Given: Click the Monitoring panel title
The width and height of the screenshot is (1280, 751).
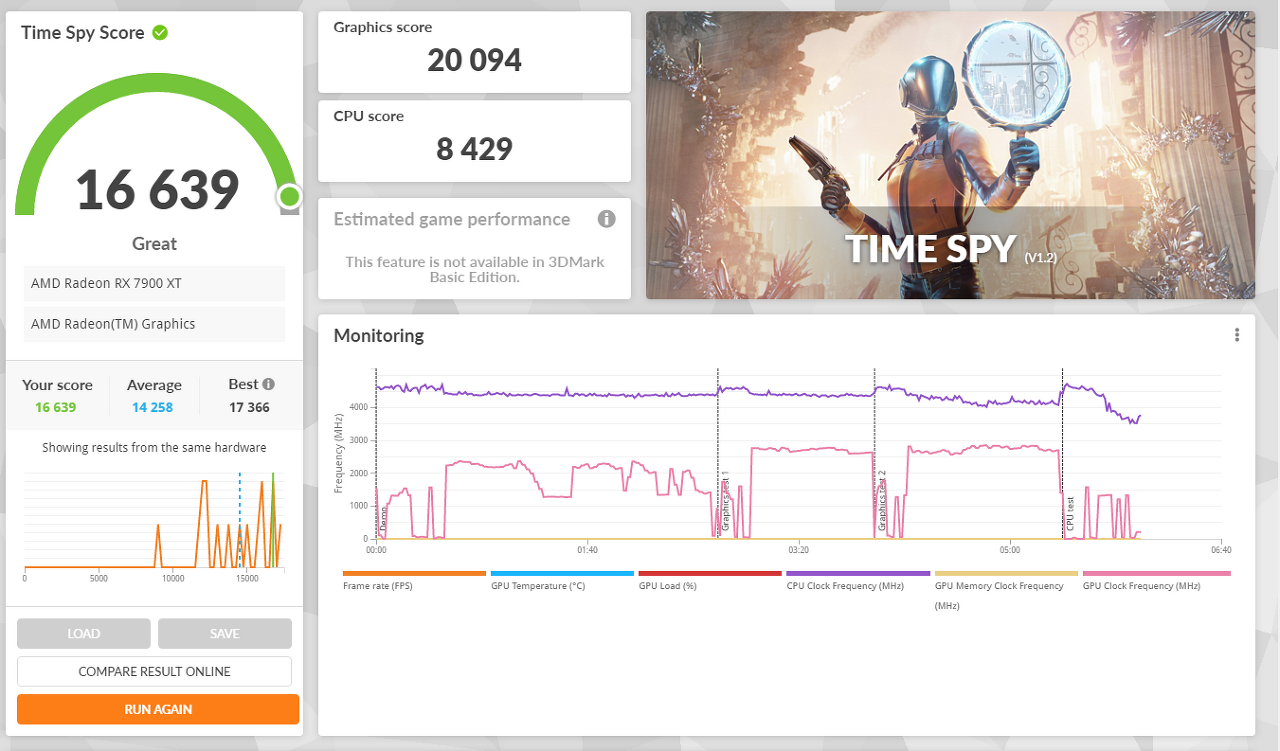Looking at the screenshot, I should click(x=379, y=336).
